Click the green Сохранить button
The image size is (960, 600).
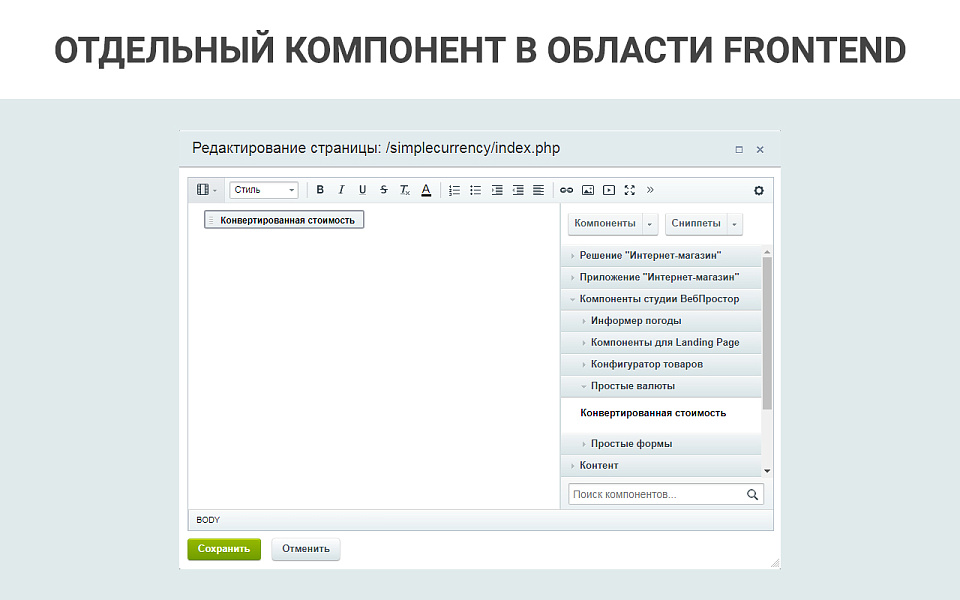(224, 549)
